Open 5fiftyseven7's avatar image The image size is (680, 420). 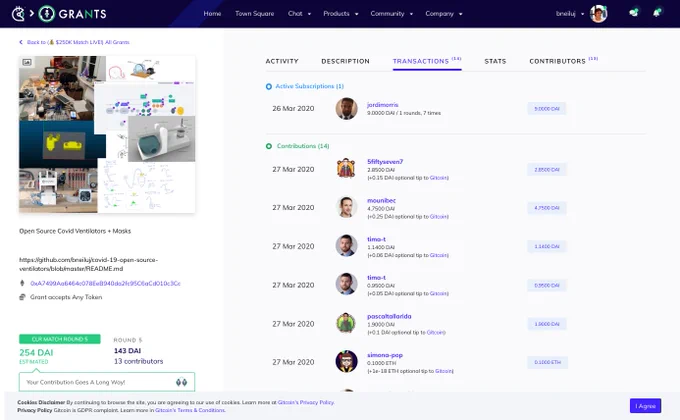pyautogui.click(x=347, y=168)
